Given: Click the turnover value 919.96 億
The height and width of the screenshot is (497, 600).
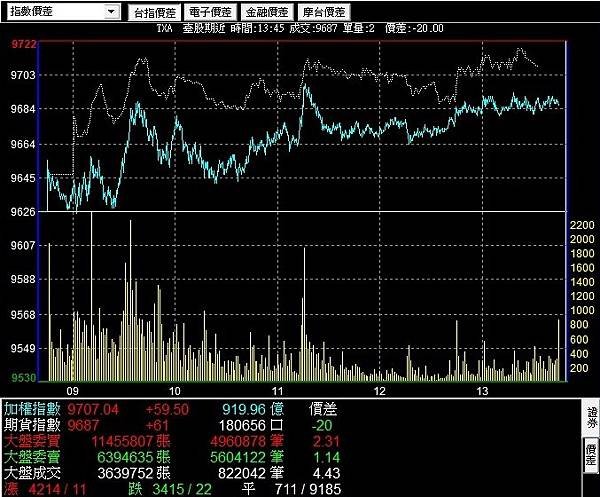Looking at the screenshot, I should 253,410.
